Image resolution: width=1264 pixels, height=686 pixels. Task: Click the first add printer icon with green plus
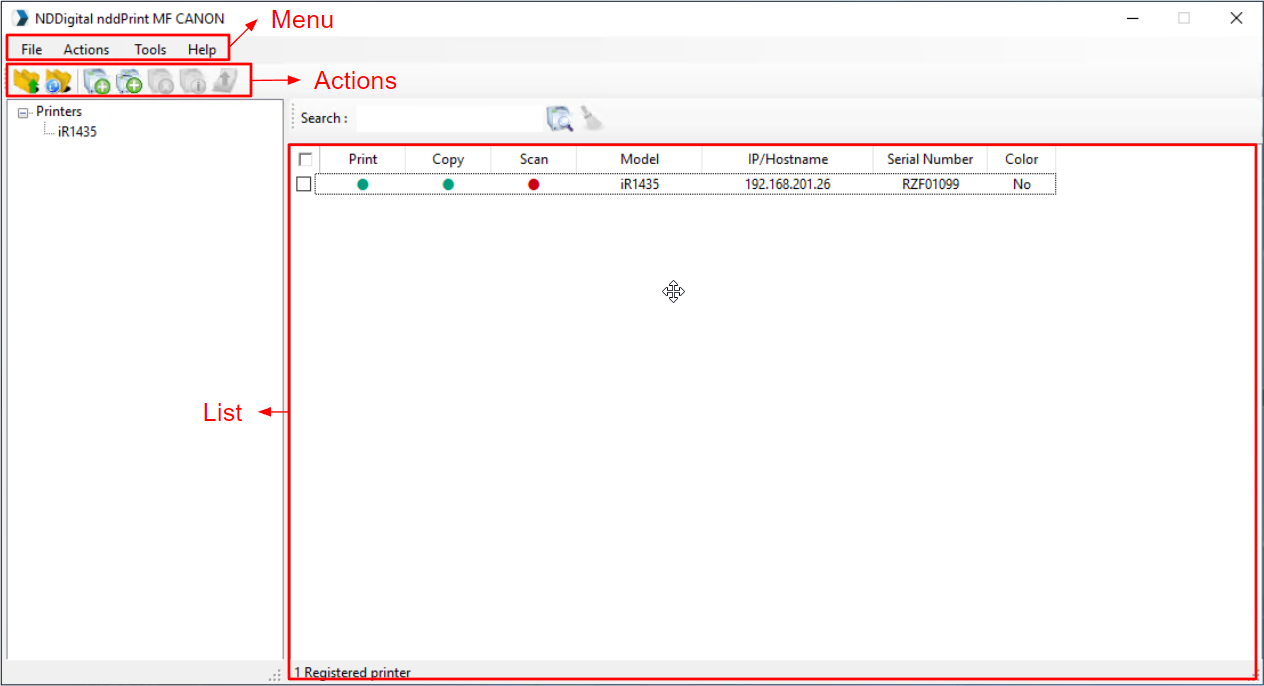[x=96, y=82]
